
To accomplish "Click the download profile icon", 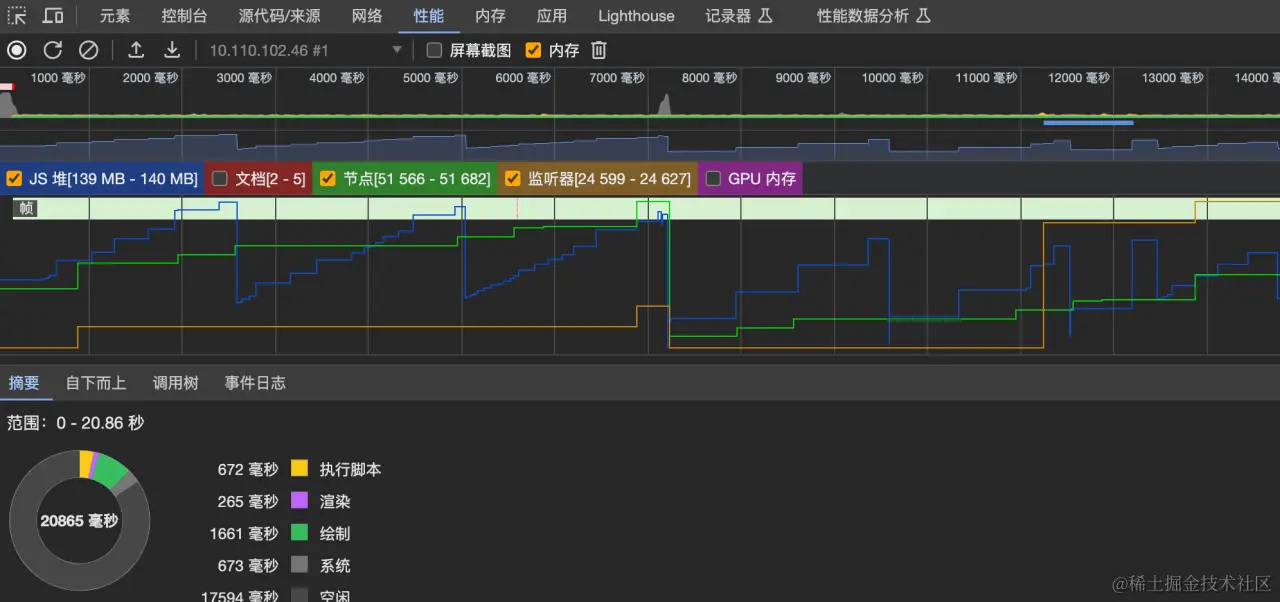I will coord(172,50).
